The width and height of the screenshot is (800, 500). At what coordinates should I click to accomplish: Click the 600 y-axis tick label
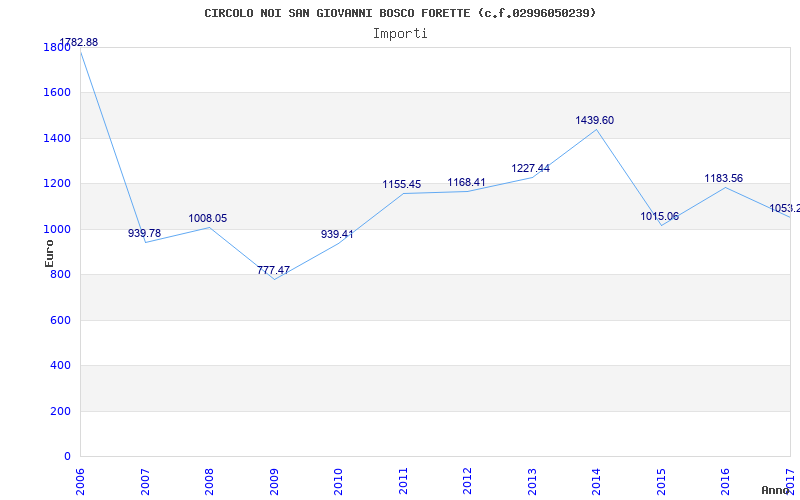point(60,320)
